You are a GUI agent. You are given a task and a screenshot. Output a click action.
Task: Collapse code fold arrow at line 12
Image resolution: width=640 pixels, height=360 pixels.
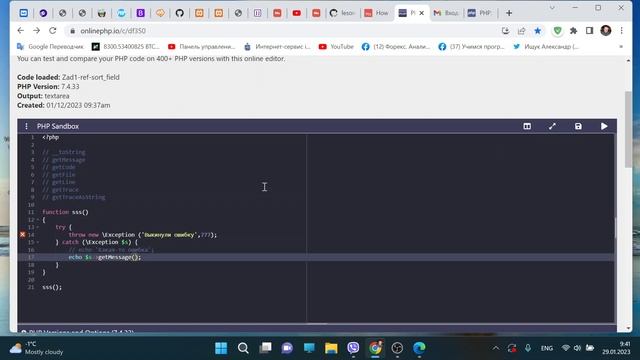[x=38, y=220]
